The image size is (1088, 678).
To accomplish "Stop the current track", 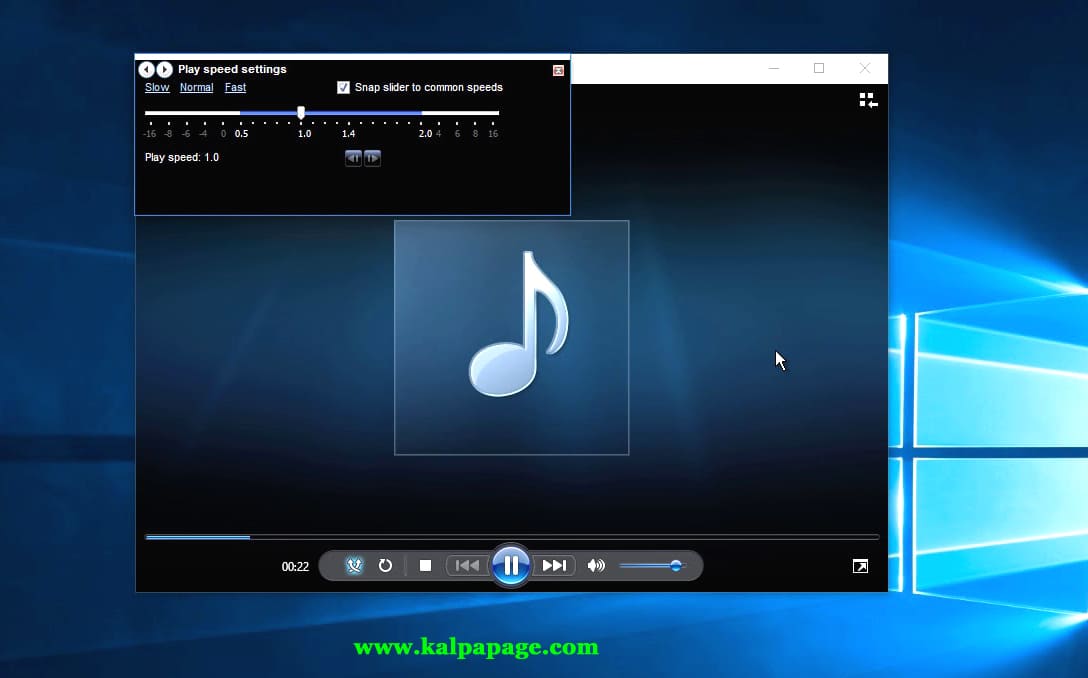I will pyautogui.click(x=425, y=566).
